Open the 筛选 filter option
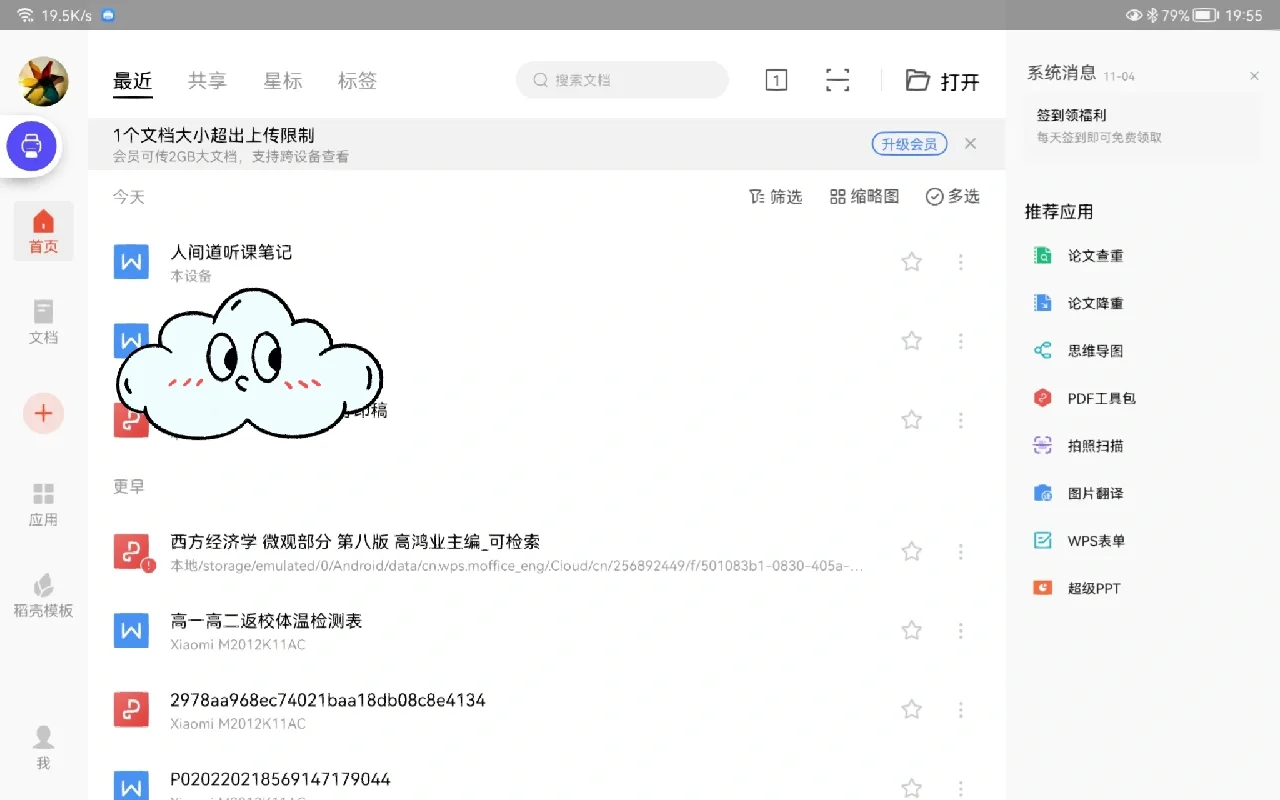The height and width of the screenshot is (800, 1280). [x=775, y=197]
